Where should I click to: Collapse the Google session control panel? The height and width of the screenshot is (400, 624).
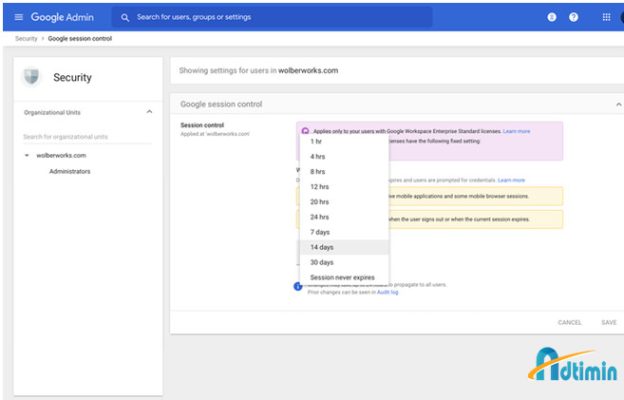coord(618,104)
